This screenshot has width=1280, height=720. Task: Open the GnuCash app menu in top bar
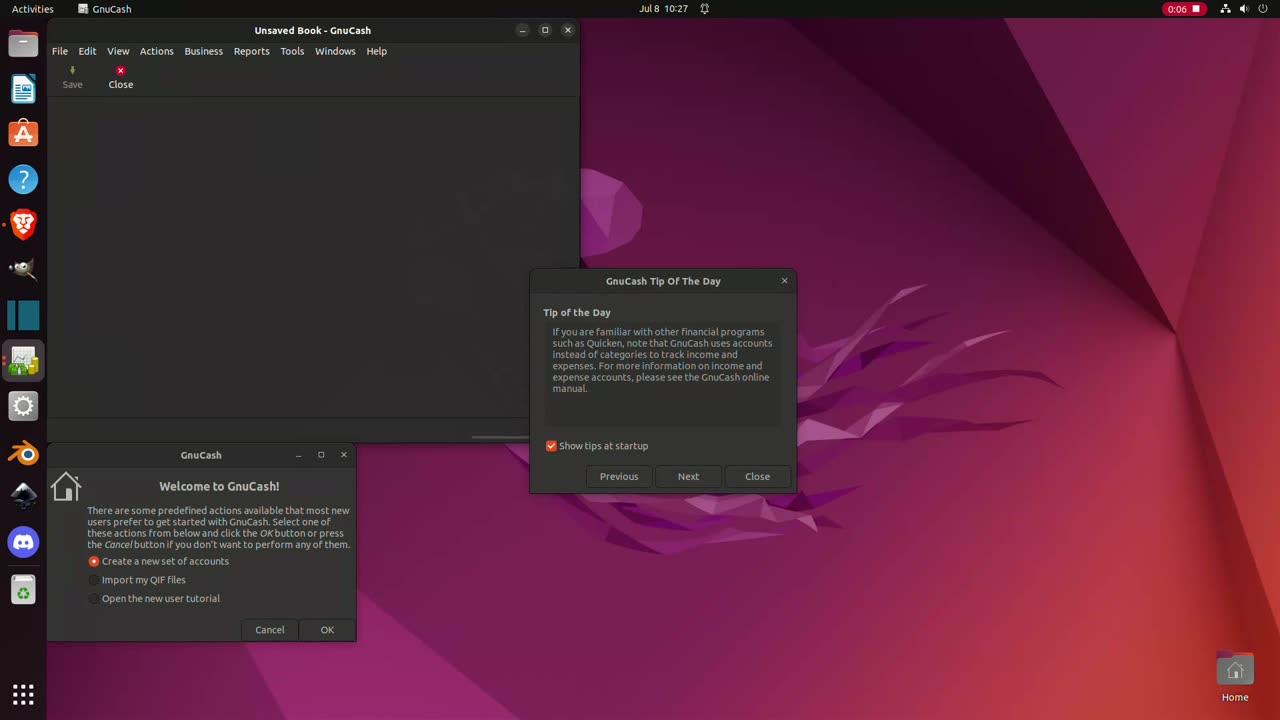(103, 9)
